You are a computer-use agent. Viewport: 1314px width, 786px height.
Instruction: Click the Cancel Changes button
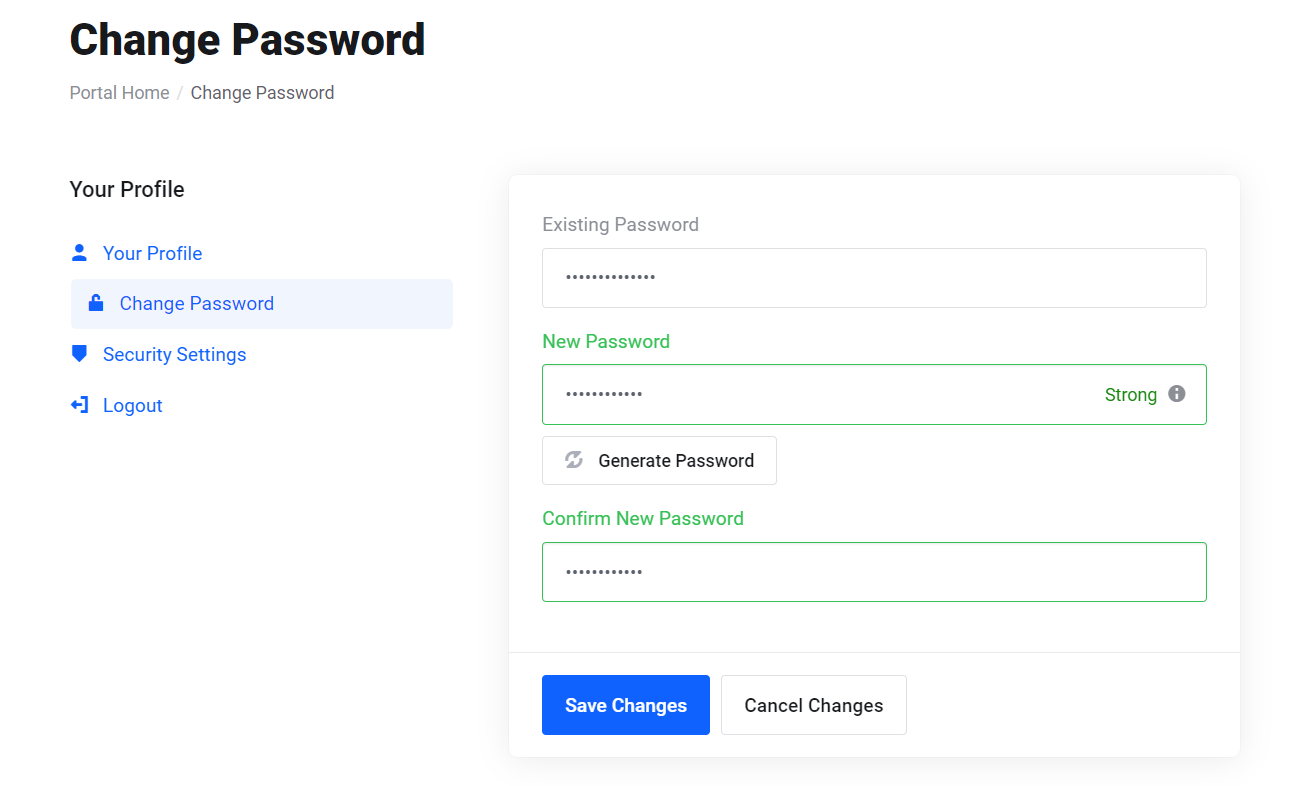pos(814,705)
